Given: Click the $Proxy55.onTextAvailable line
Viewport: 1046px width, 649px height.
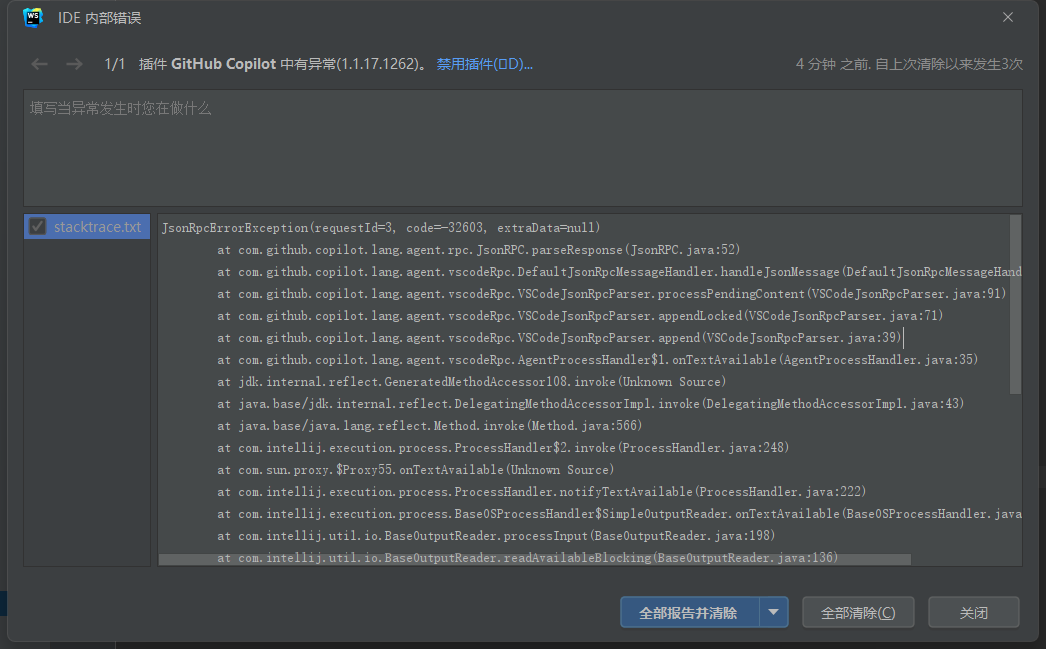Looking at the screenshot, I should [415, 470].
